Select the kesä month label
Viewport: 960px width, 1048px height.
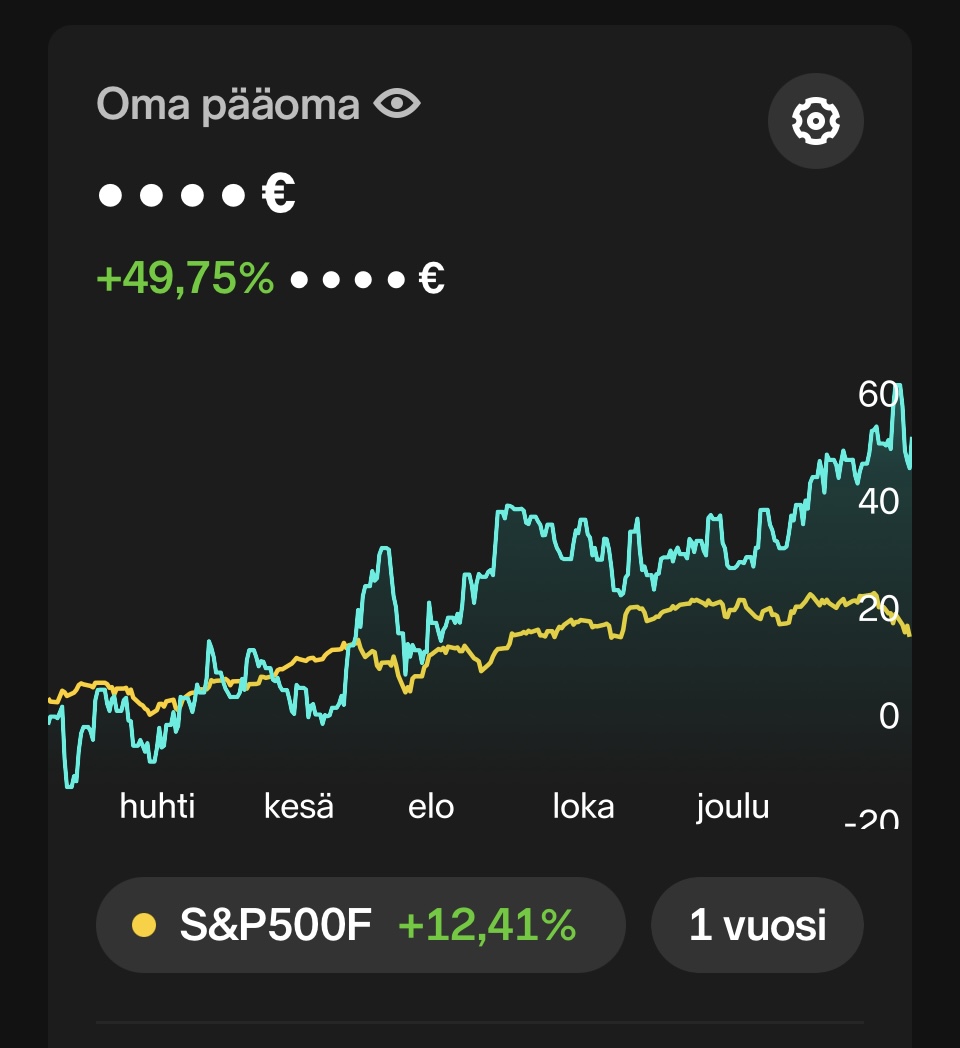click(x=299, y=806)
